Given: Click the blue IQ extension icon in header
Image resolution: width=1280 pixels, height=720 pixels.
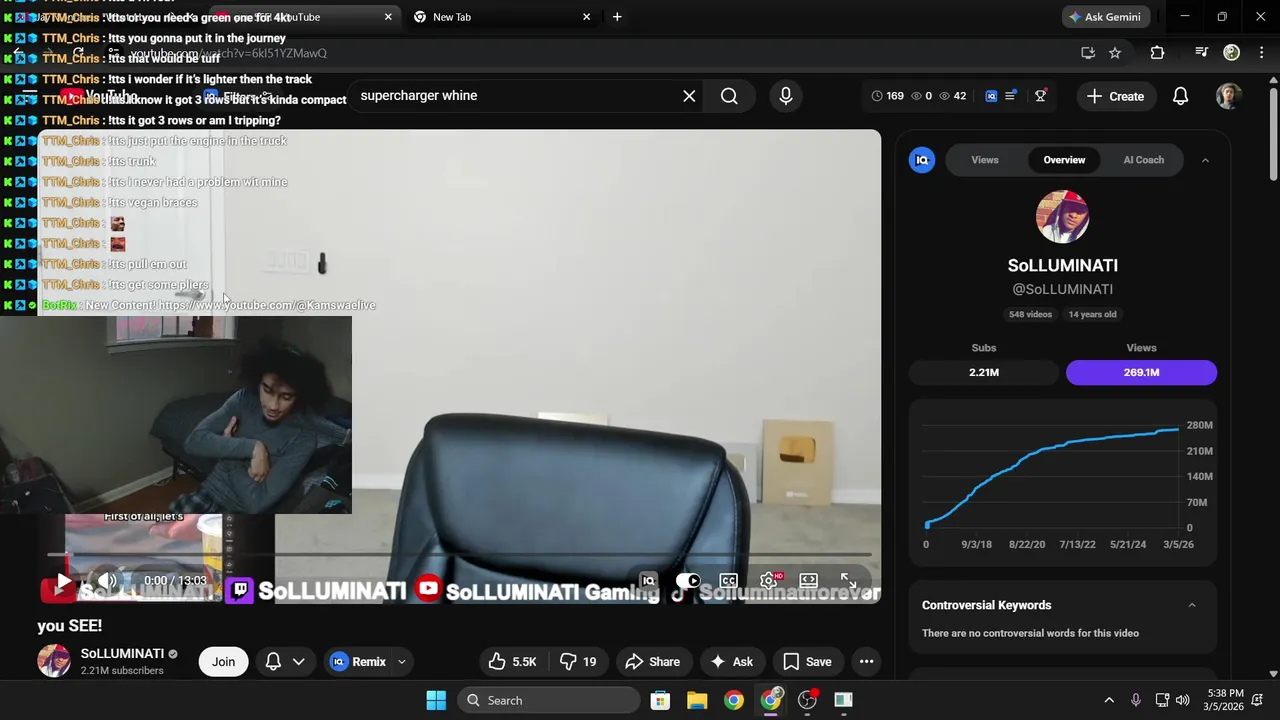Looking at the screenshot, I should [x=991, y=96].
